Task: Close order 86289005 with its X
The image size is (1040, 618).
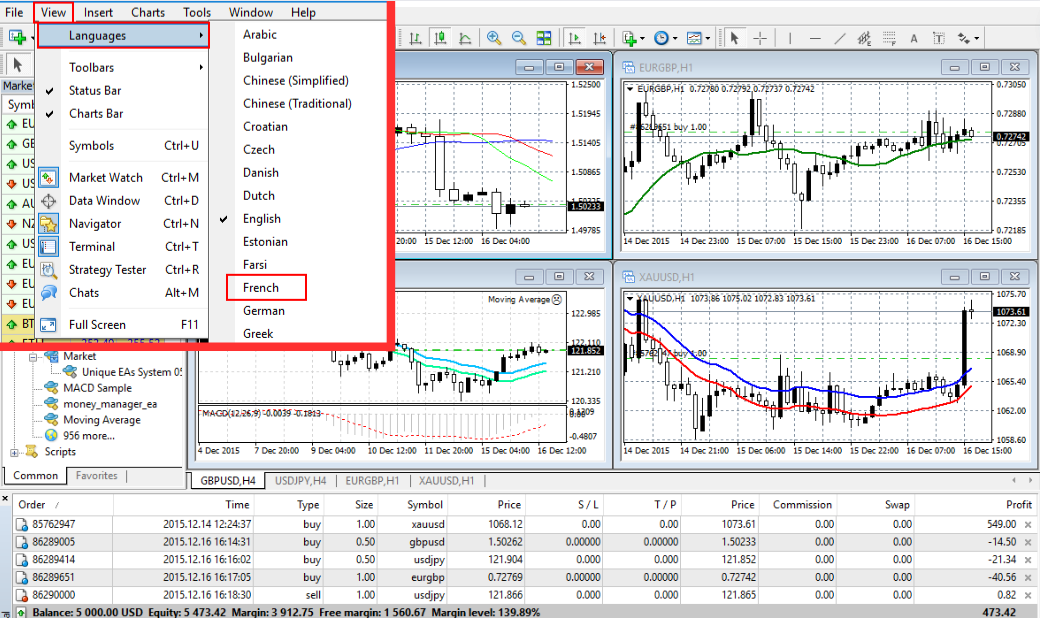Action: (1028, 542)
